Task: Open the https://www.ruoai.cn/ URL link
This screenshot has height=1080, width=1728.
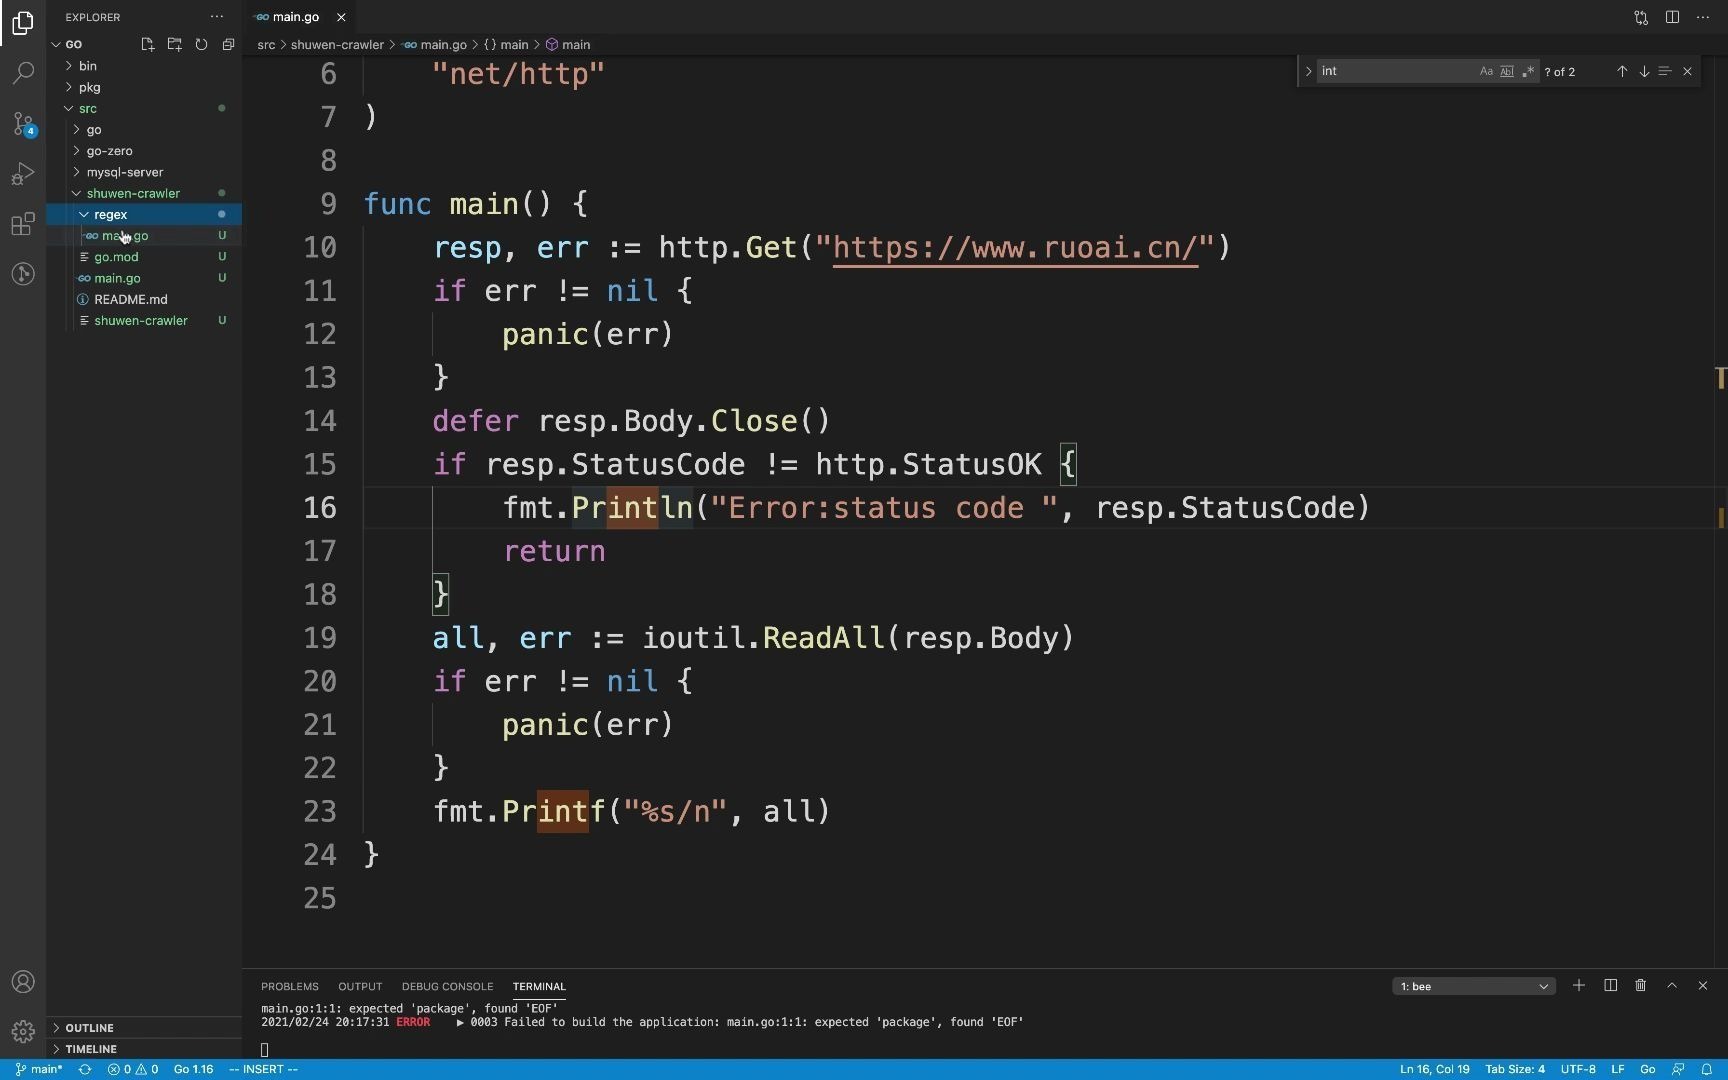Action: coord(1015,248)
